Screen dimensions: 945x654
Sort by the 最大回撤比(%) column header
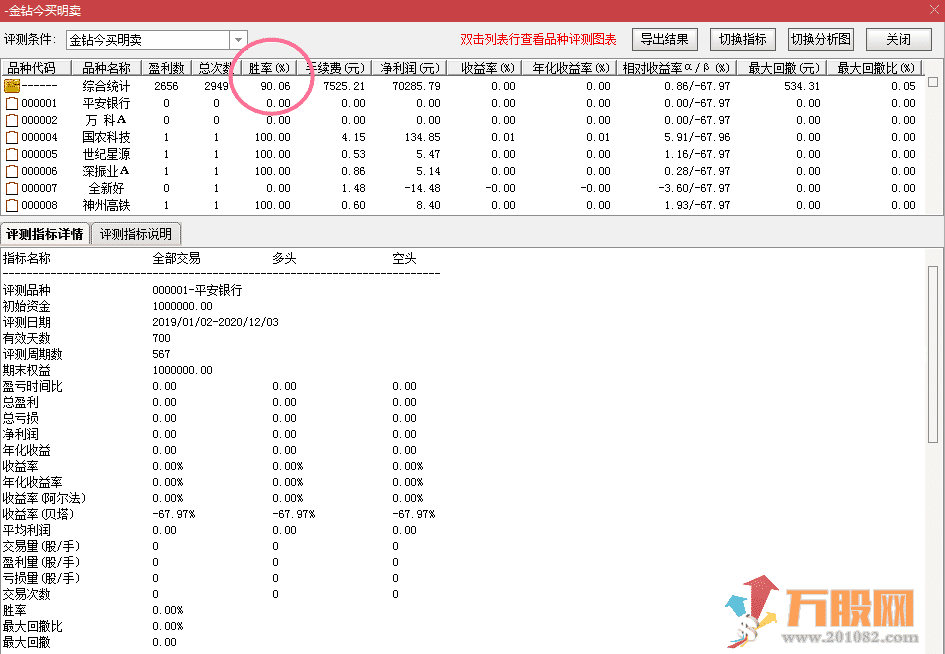[875, 68]
